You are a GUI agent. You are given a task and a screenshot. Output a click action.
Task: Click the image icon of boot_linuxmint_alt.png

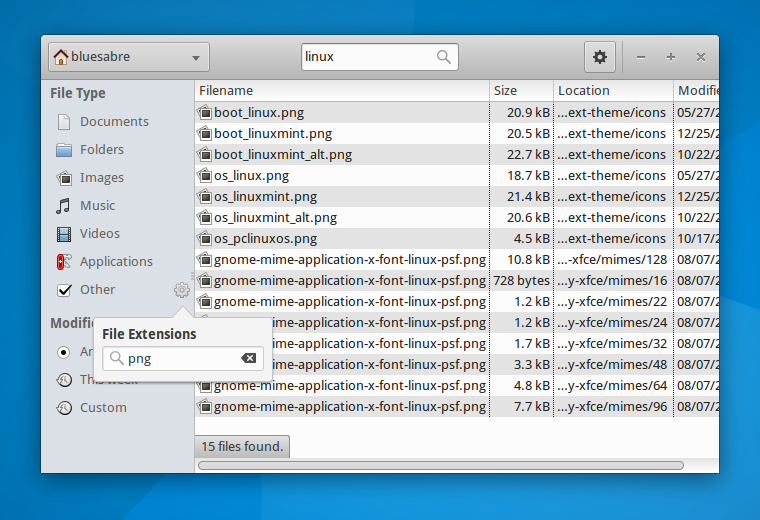point(205,155)
